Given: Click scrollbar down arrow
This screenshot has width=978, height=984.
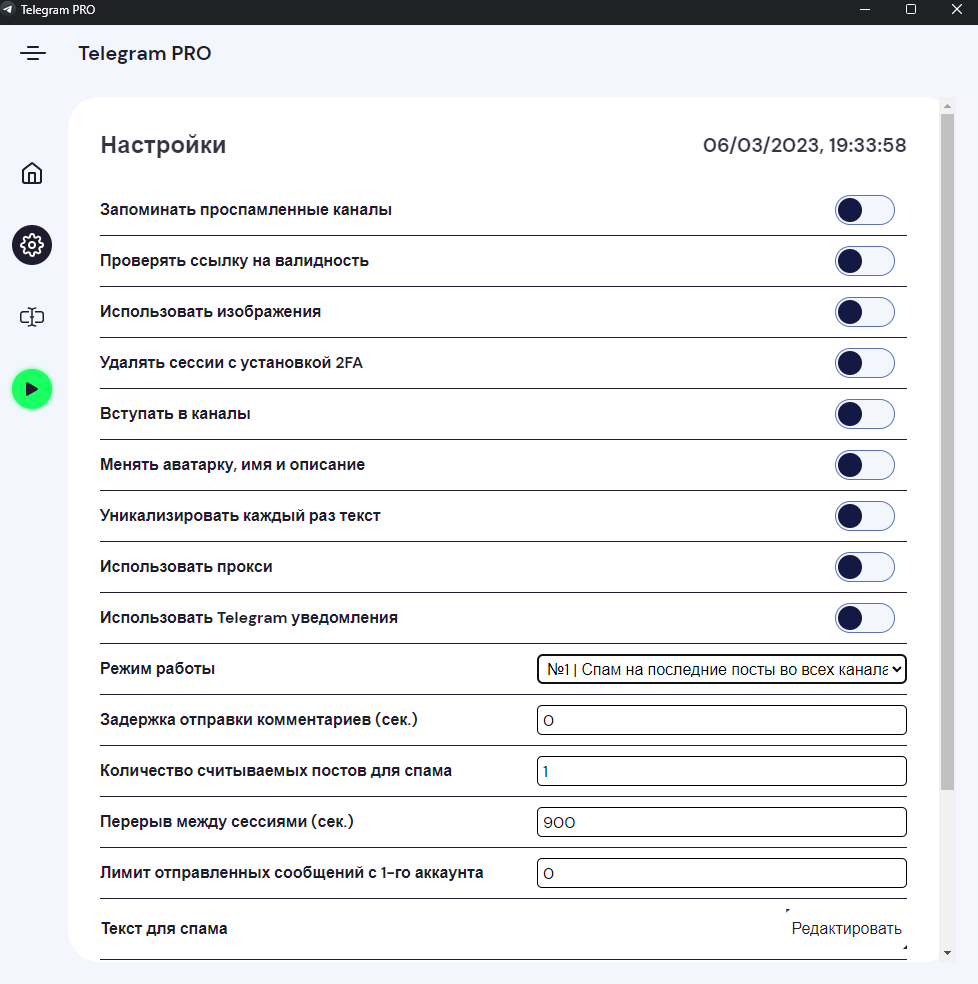Looking at the screenshot, I should [947, 953].
